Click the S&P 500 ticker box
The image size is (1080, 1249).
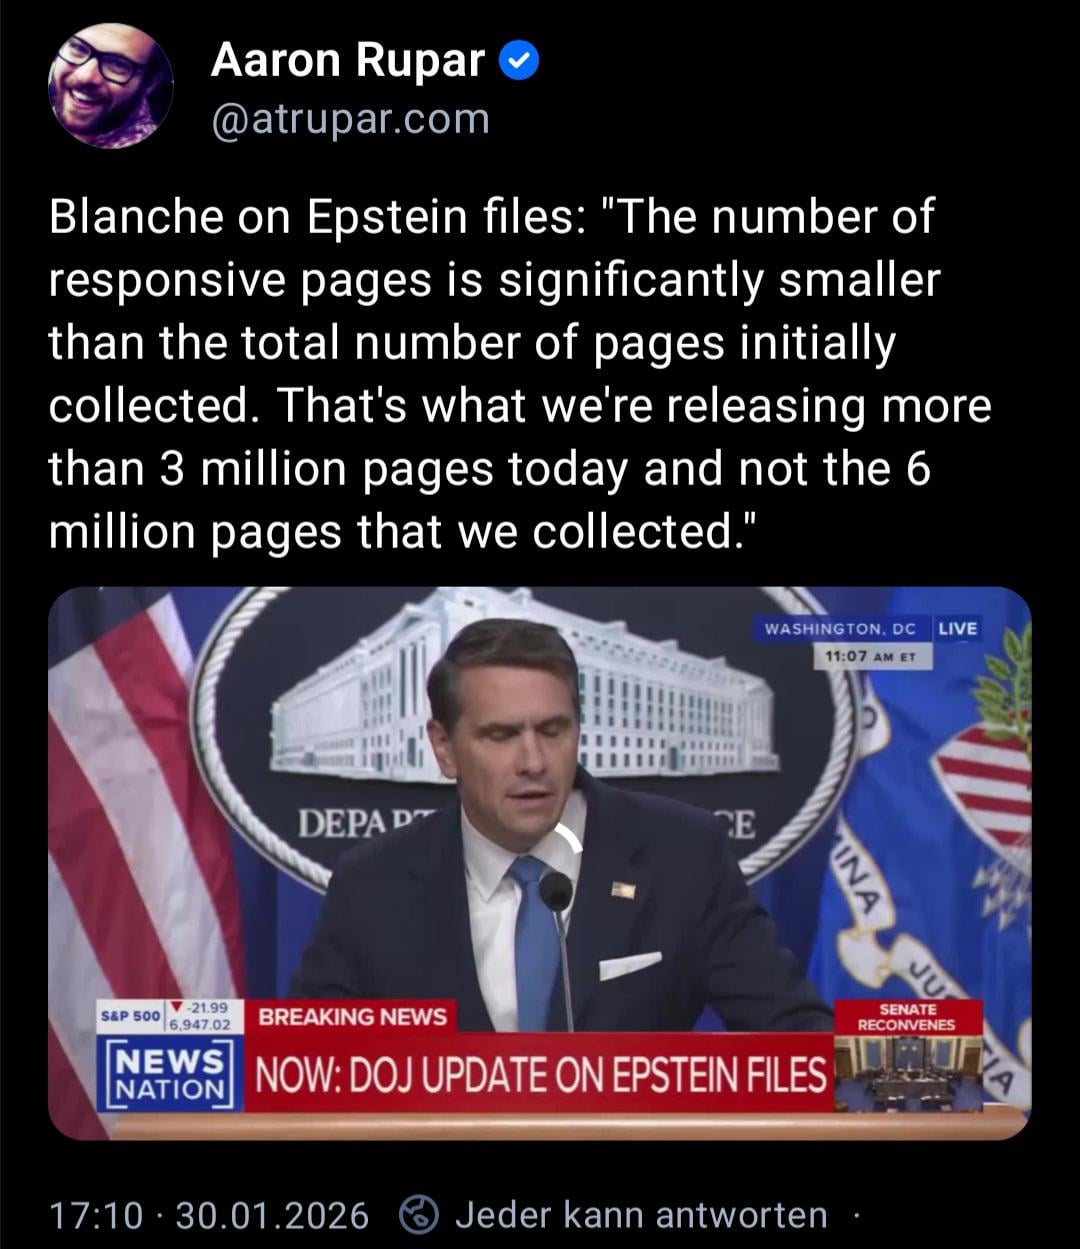point(169,1016)
